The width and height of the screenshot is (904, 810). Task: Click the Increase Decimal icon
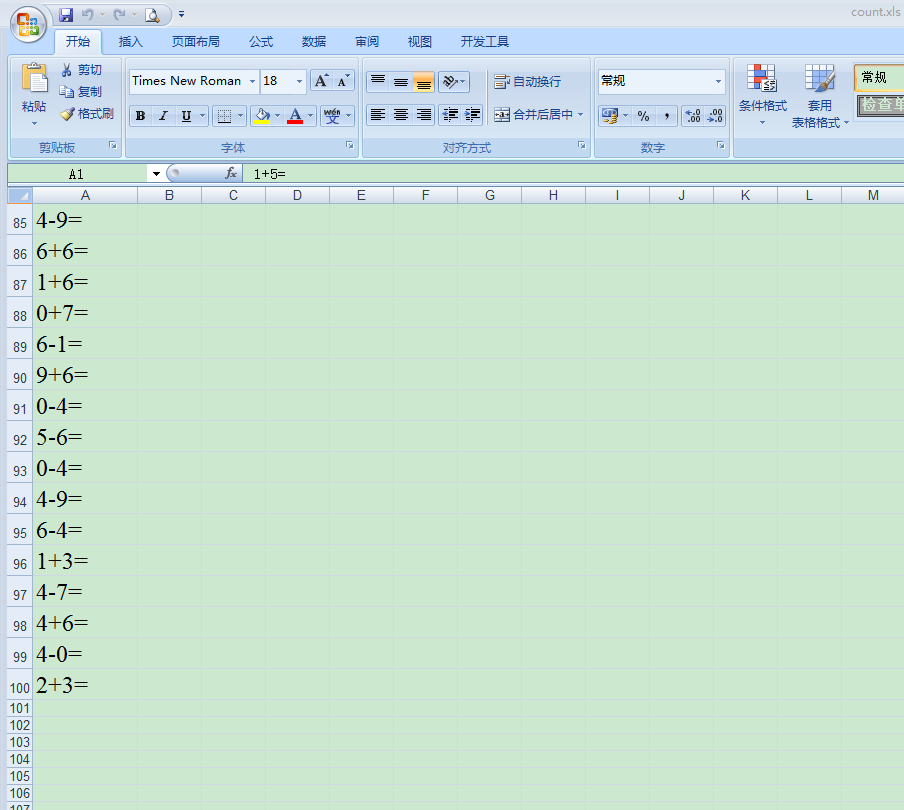tap(692, 116)
